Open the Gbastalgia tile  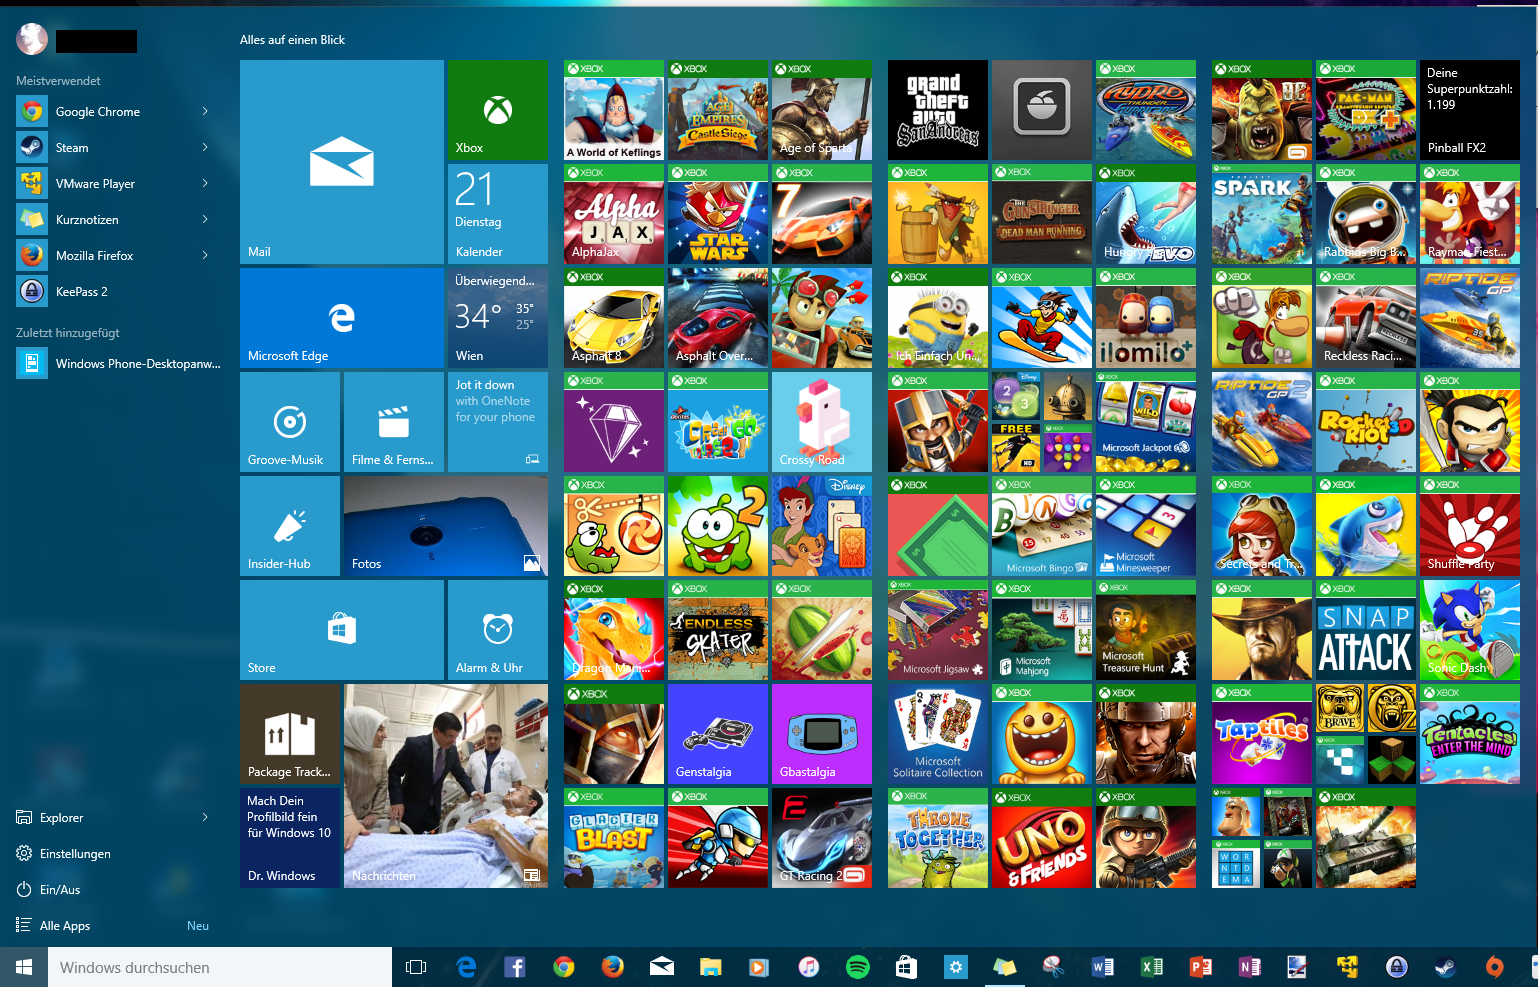point(822,734)
